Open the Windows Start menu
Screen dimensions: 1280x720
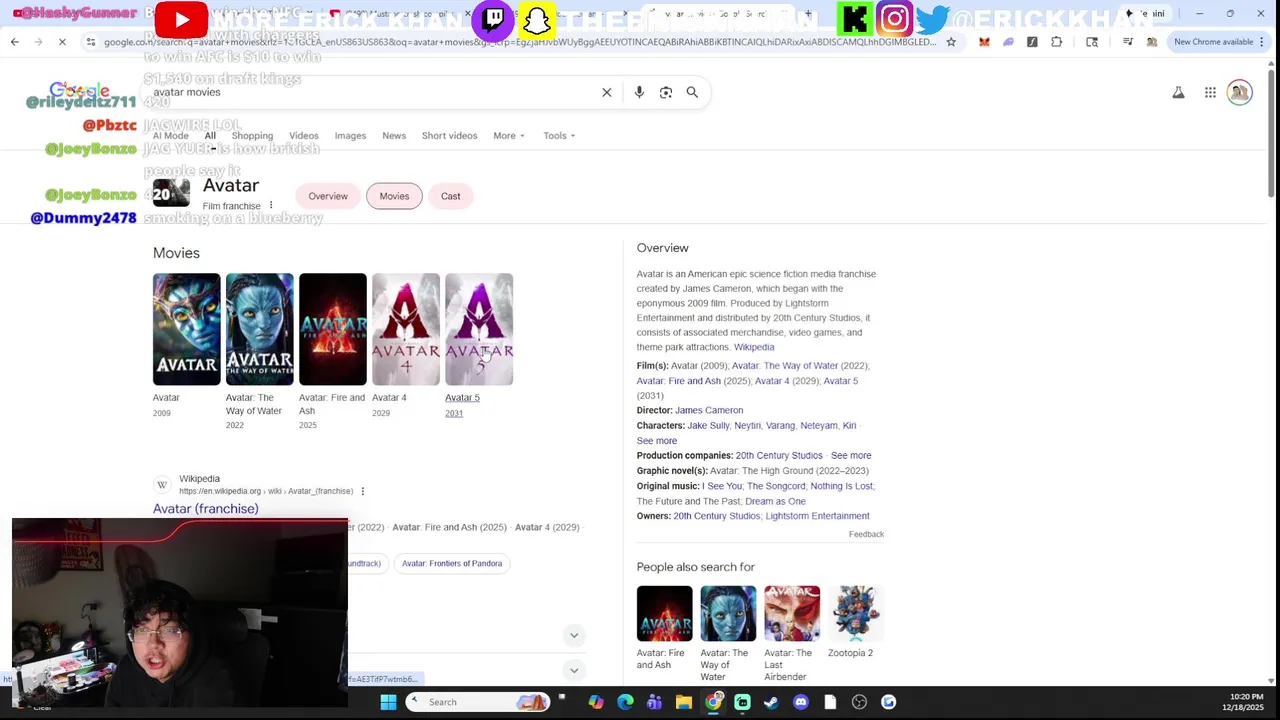pyautogui.click(x=388, y=702)
